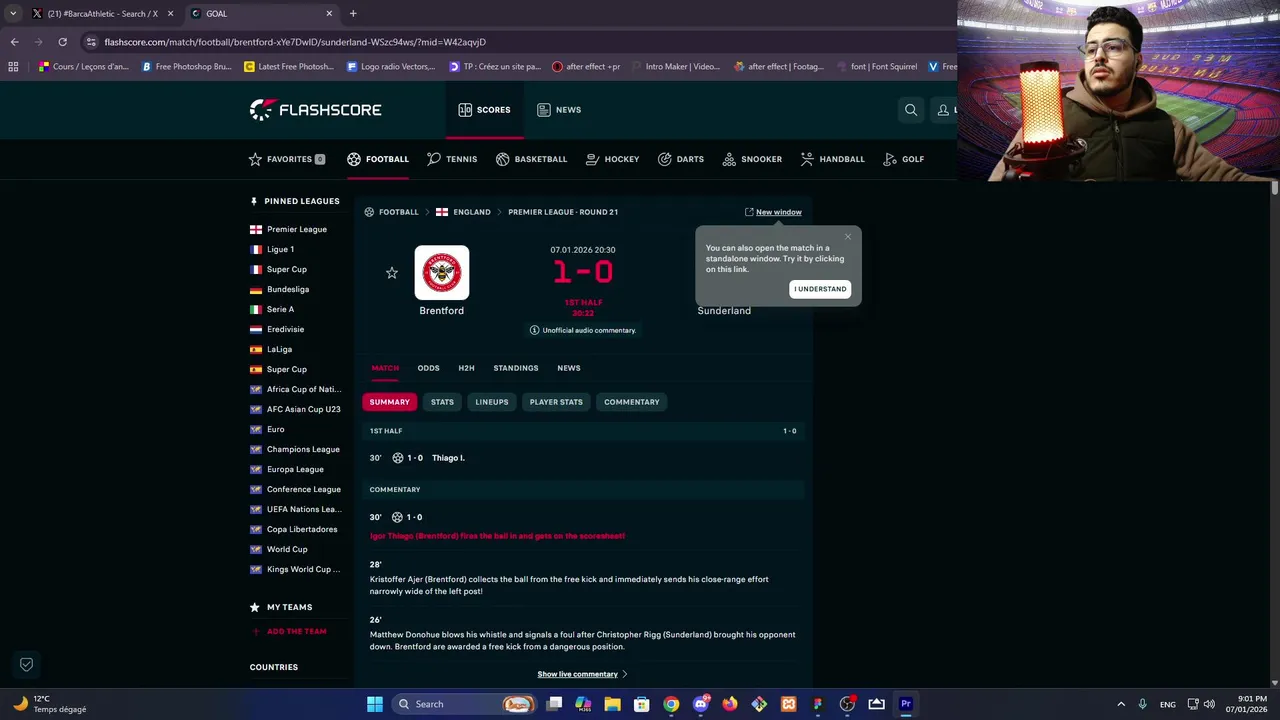Click the Brentford team crest
Screen dimensions: 1280x720
tap(442, 272)
